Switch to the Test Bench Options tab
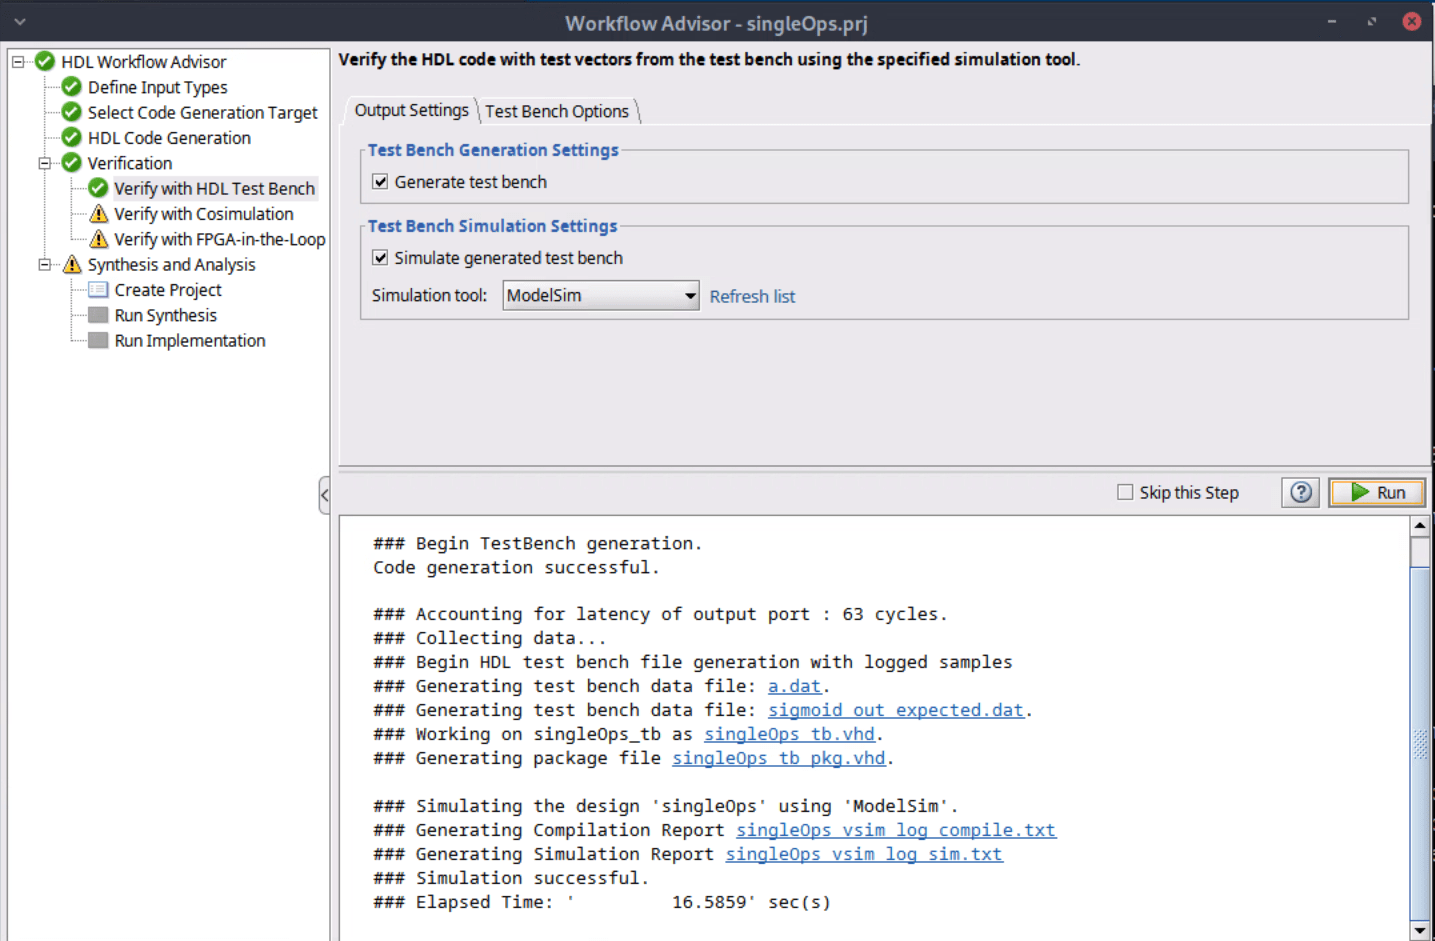This screenshot has height=941, width=1435. [x=557, y=111]
